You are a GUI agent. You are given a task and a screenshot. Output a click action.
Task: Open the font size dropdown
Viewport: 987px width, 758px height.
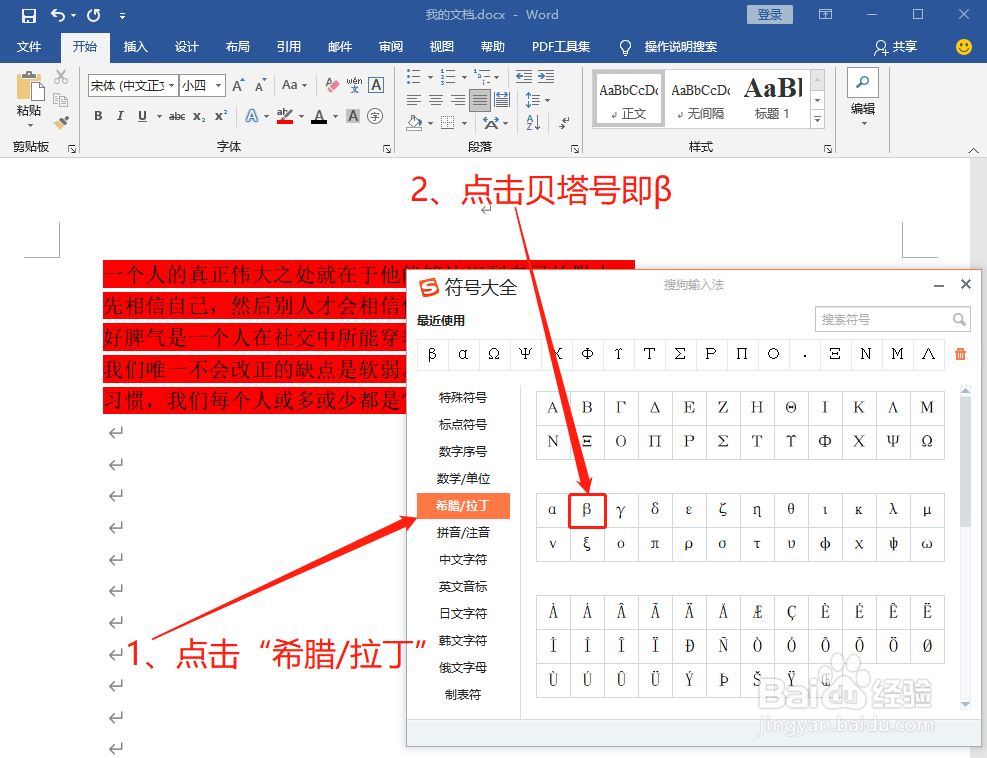pos(218,85)
